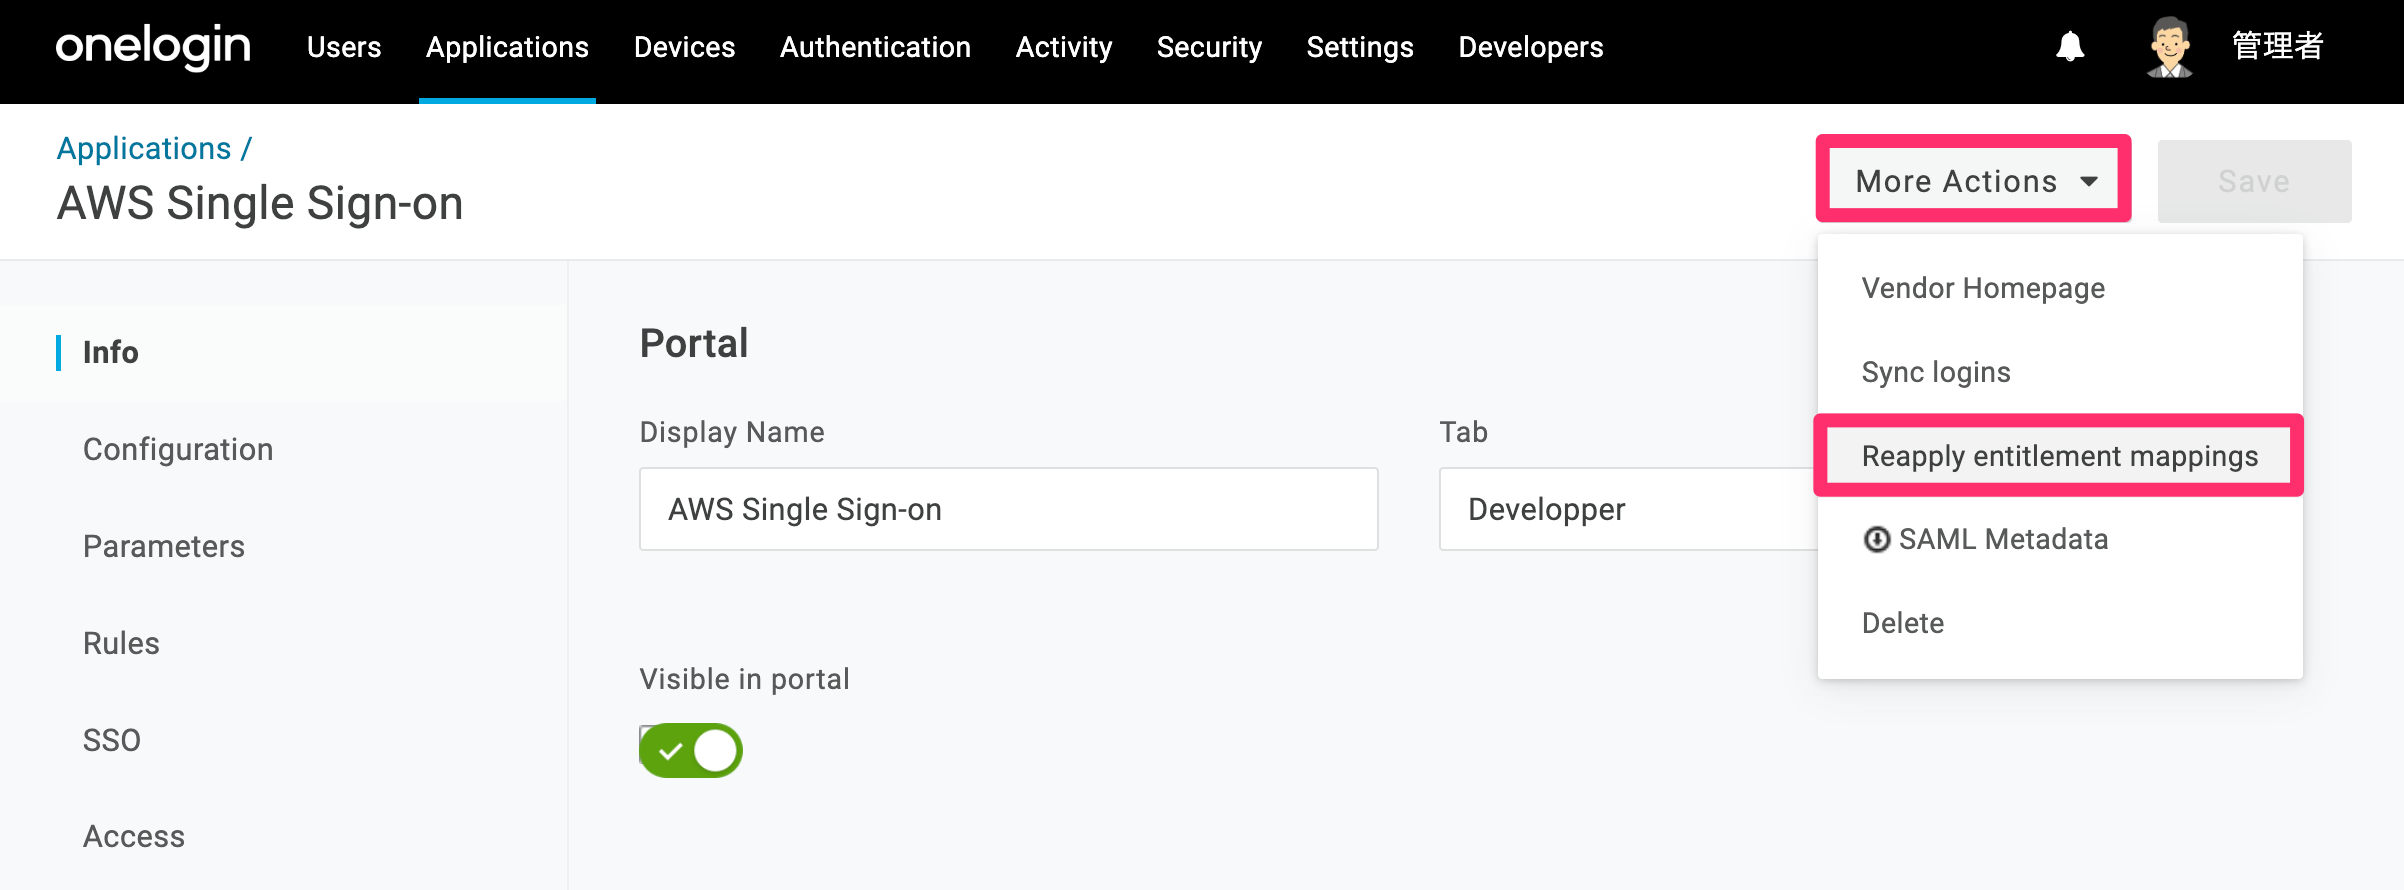2404x890 pixels.
Task: Choose Delete from More Actions menu
Action: 1903,623
